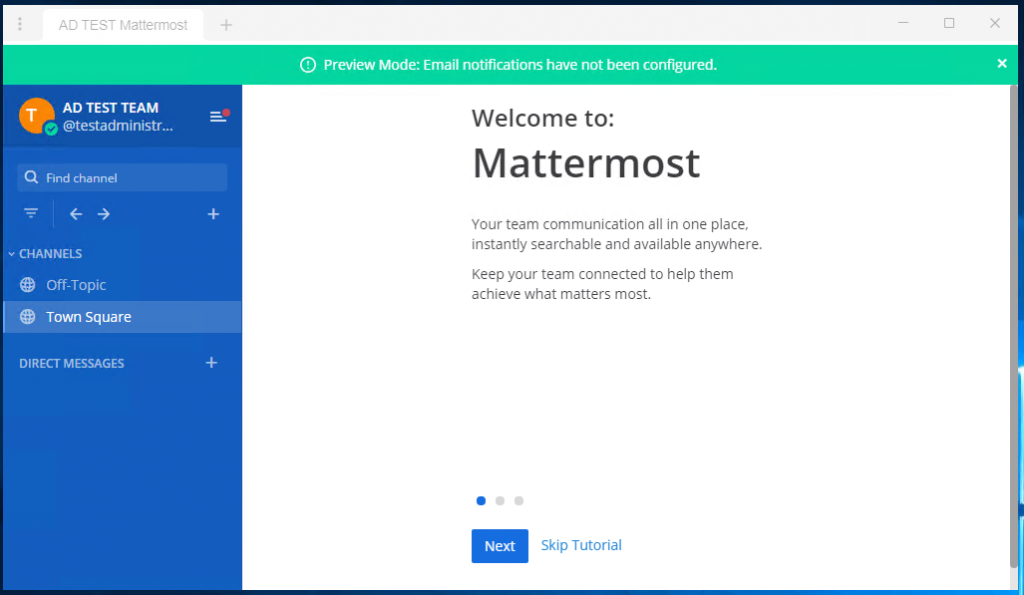Start a new direct message with plus icon
1024x595 pixels.
(x=212, y=362)
